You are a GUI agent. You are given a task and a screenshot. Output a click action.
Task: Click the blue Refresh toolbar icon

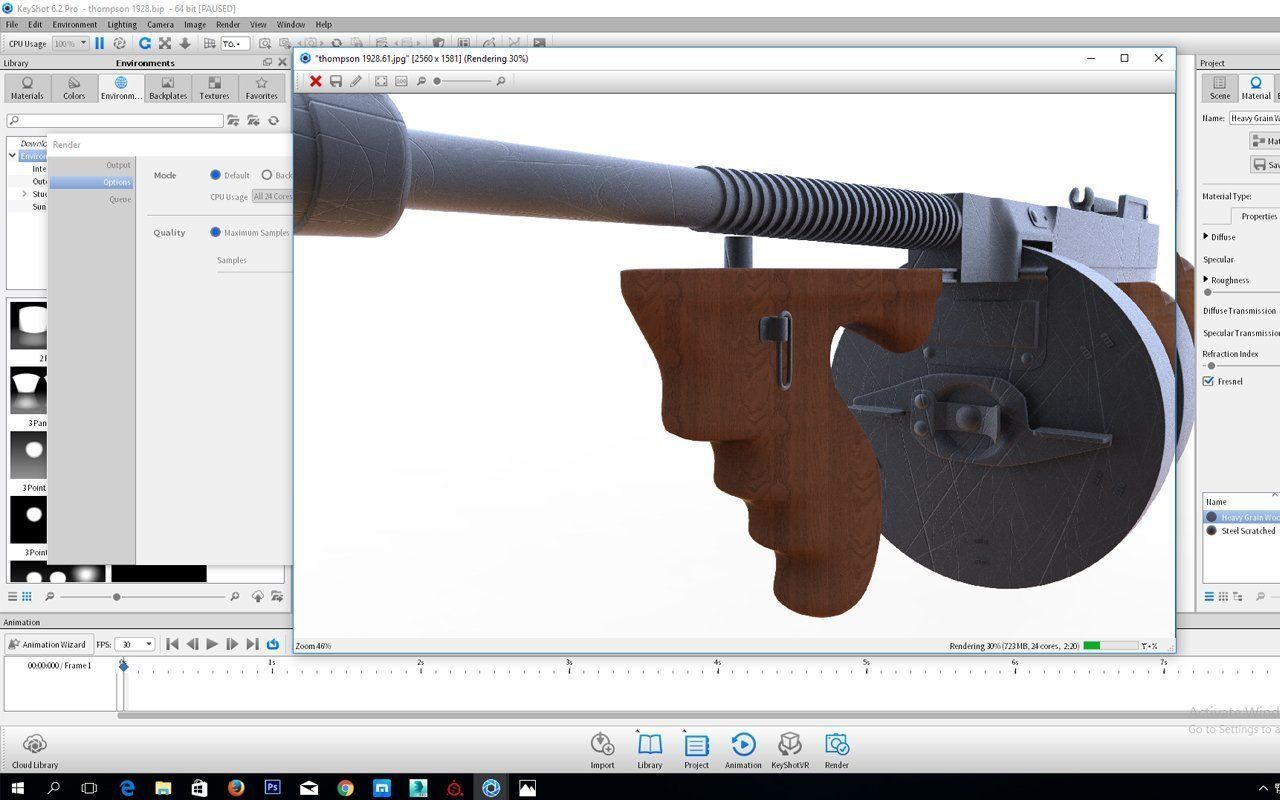pyautogui.click(x=145, y=43)
